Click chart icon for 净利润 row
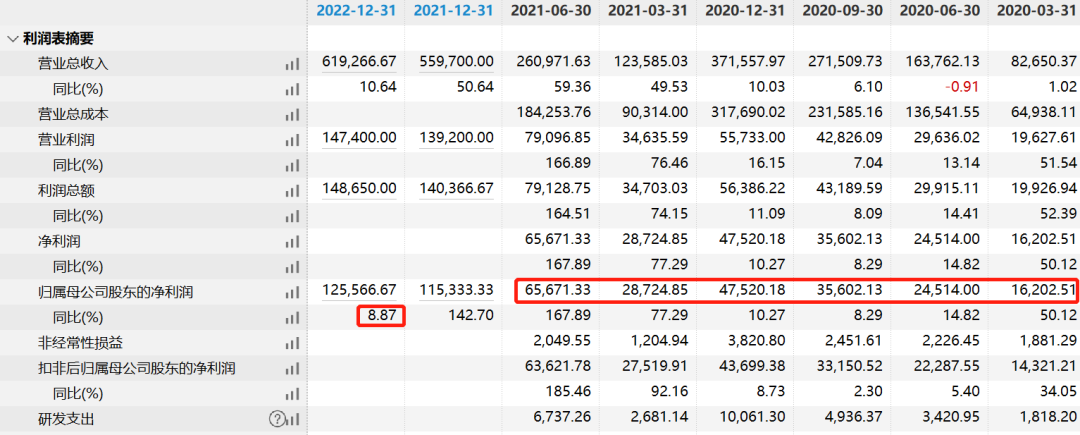Image resolution: width=1080 pixels, height=435 pixels. click(x=292, y=241)
